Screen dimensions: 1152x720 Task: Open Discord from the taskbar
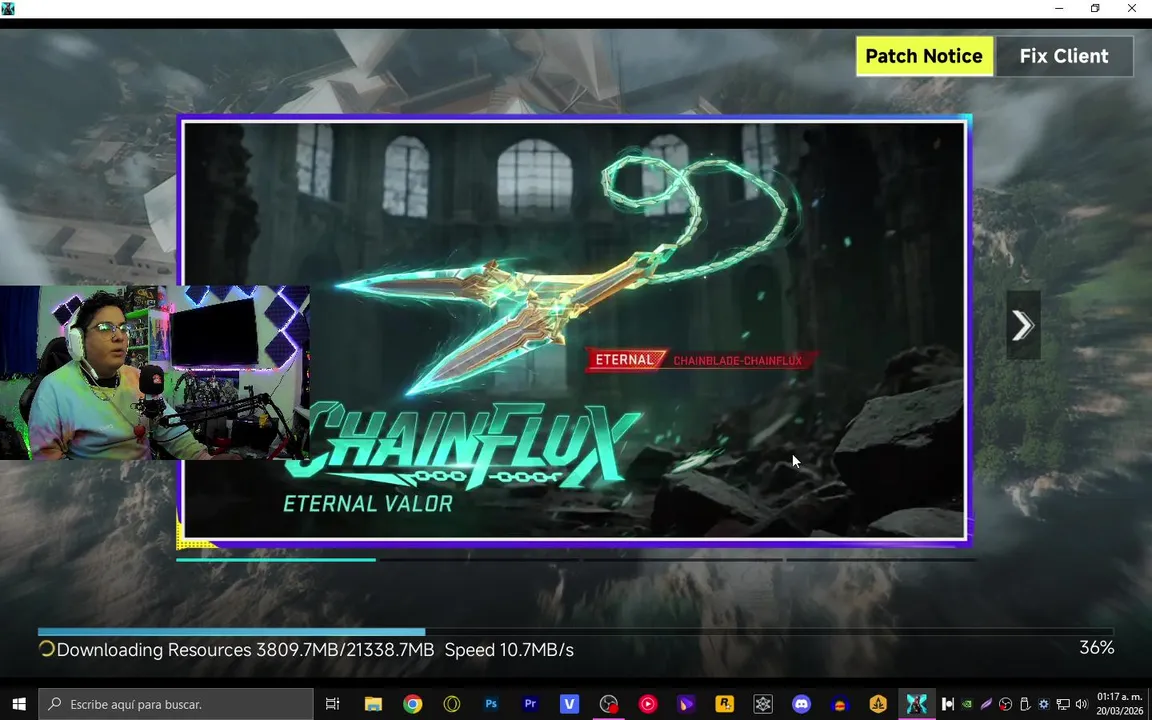click(802, 704)
